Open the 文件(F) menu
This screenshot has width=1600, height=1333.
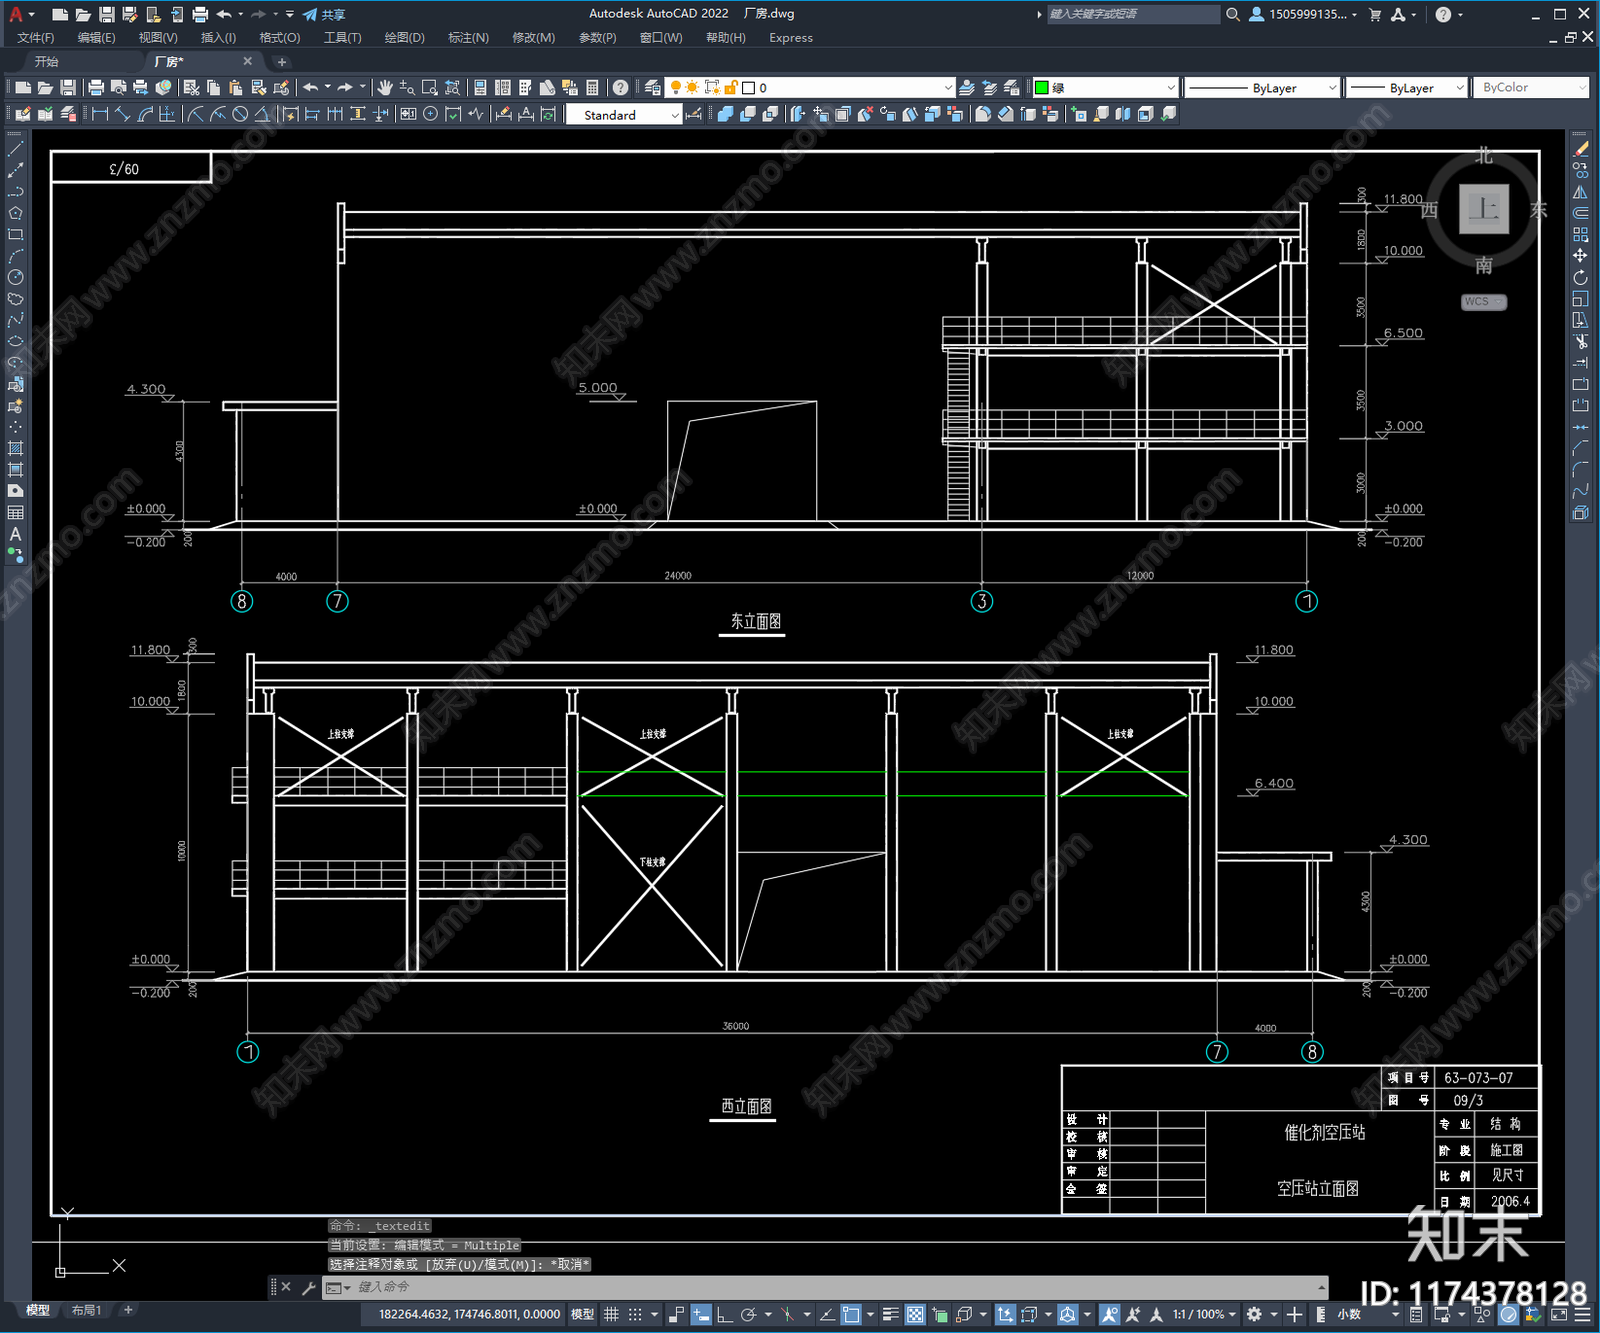tap(35, 38)
